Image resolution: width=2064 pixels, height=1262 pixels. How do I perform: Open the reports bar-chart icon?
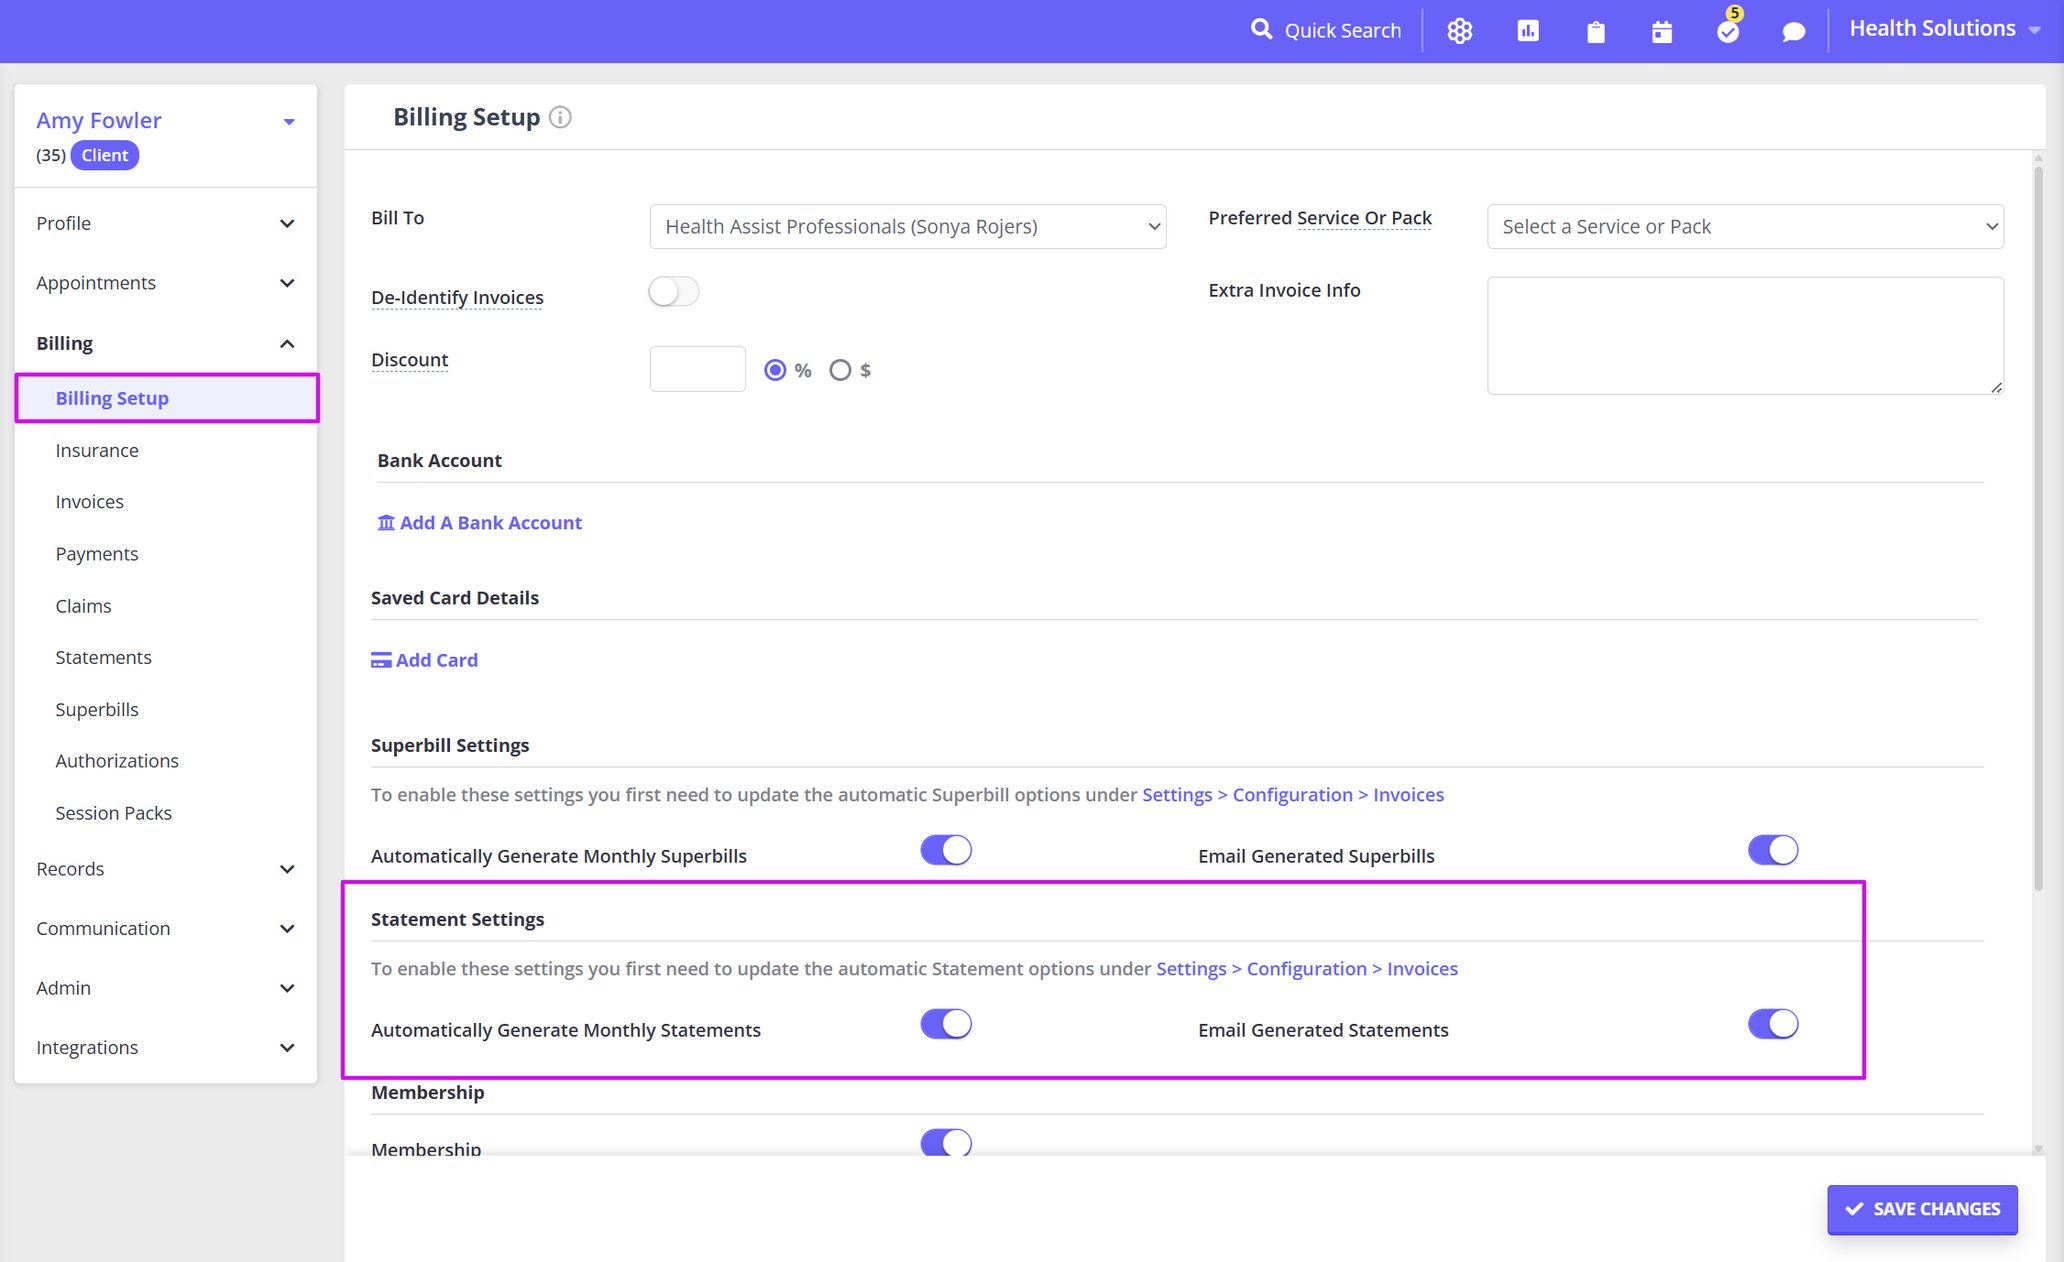[1527, 31]
